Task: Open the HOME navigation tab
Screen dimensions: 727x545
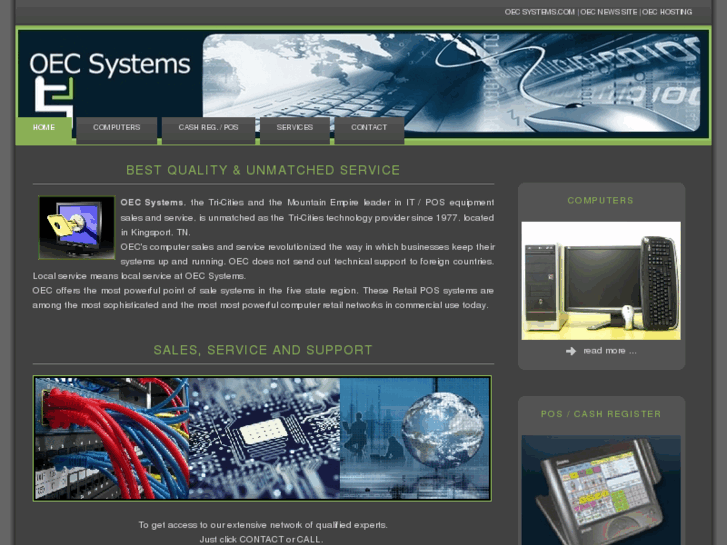Action: click(44, 129)
